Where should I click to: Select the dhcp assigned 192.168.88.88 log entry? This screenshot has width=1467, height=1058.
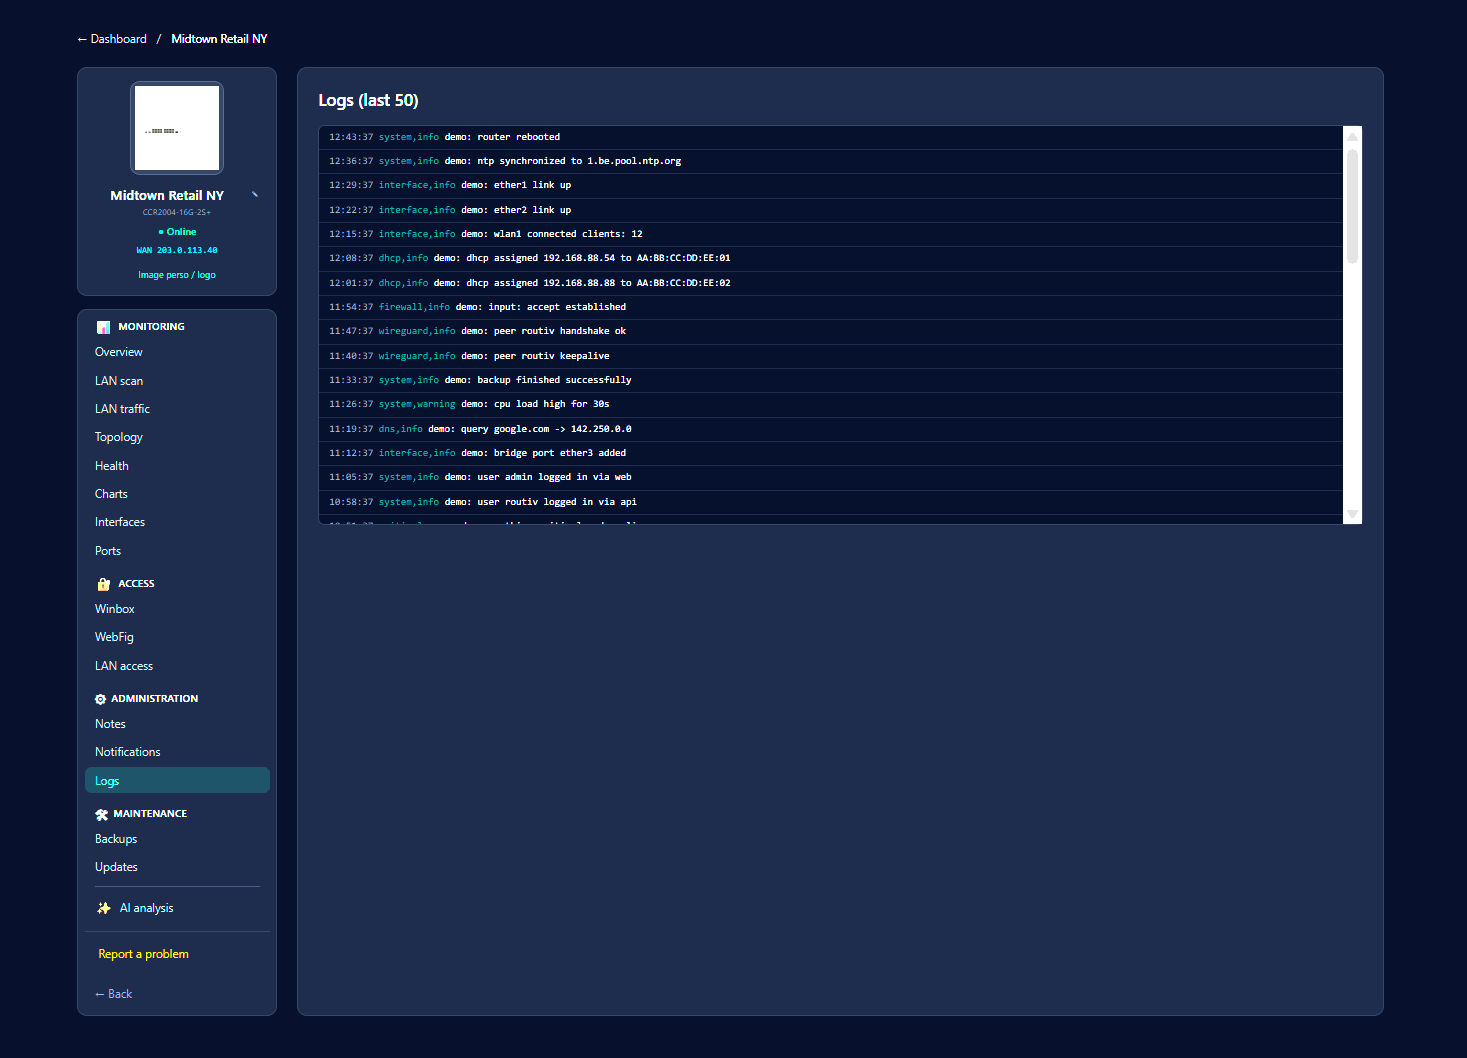pos(831,283)
